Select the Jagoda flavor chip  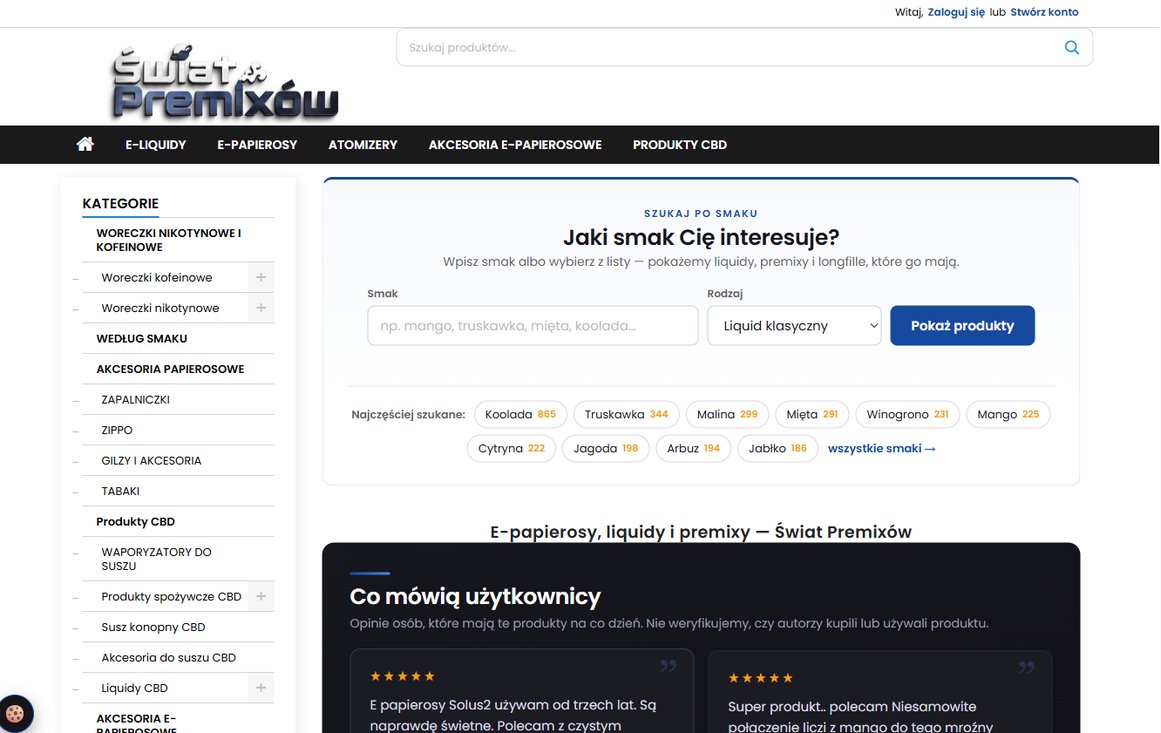click(x=606, y=449)
